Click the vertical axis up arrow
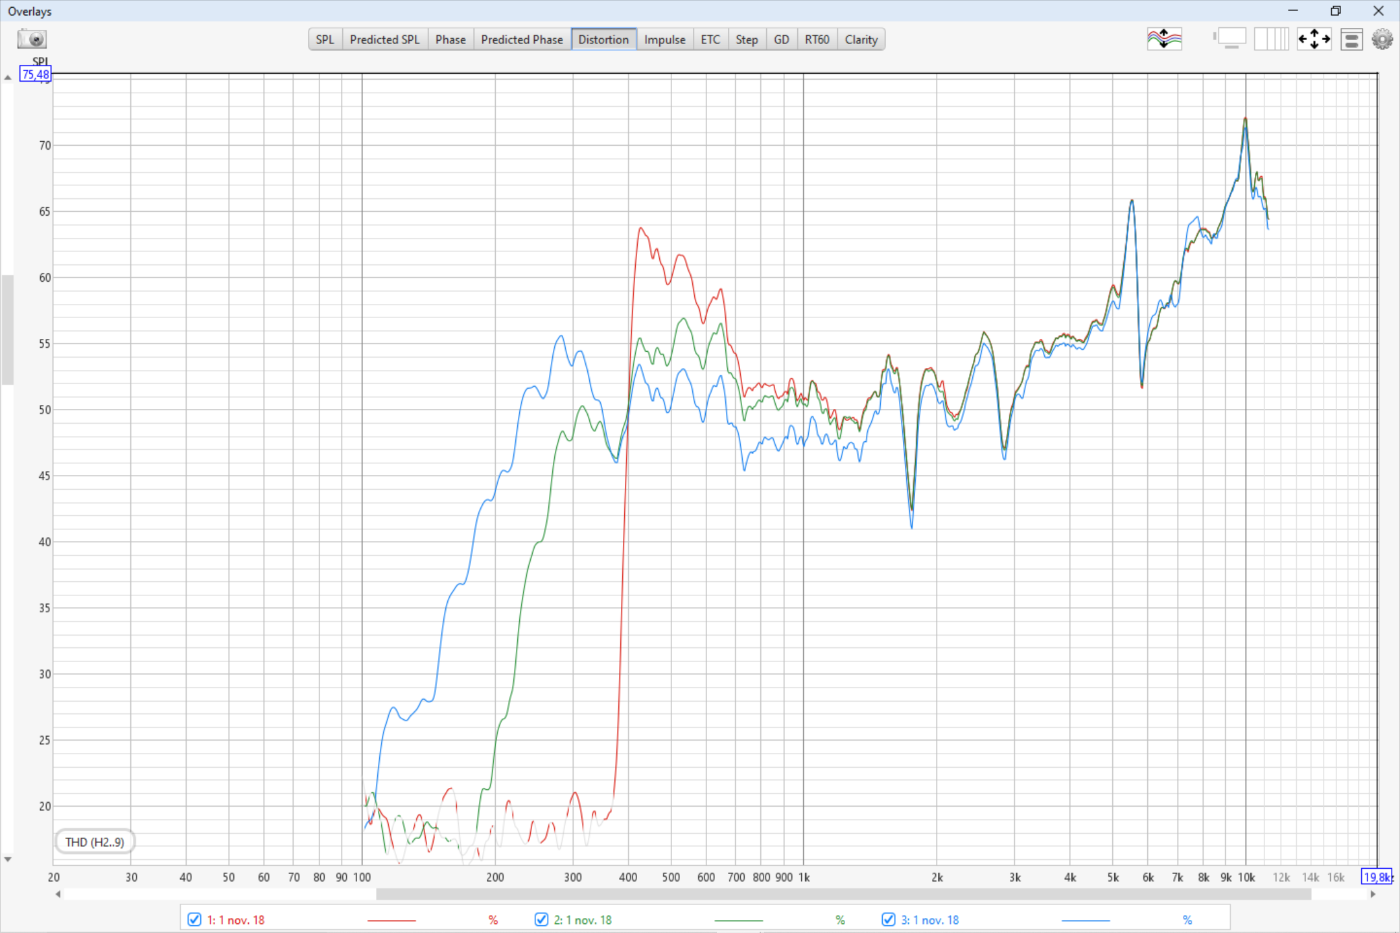This screenshot has height=933, width=1400. [8, 78]
